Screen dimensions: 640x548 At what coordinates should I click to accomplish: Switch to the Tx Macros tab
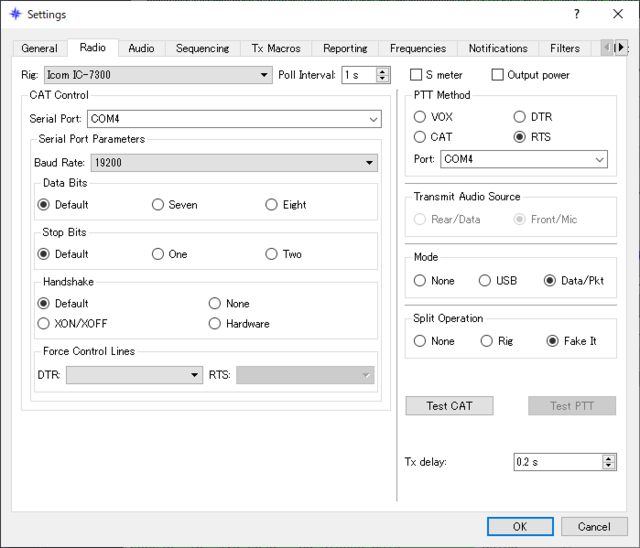pyautogui.click(x=276, y=48)
